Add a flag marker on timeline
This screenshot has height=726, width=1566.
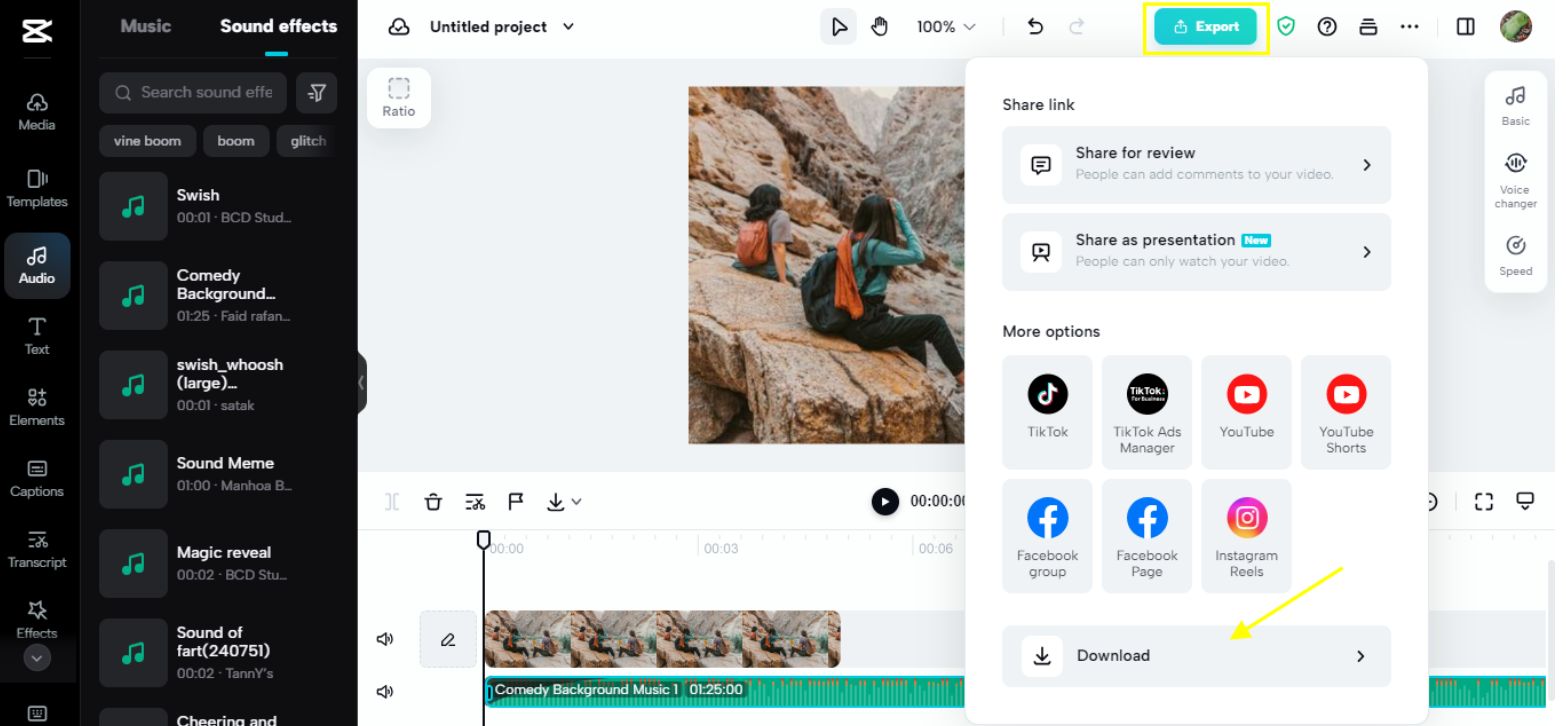pyautogui.click(x=516, y=502)
